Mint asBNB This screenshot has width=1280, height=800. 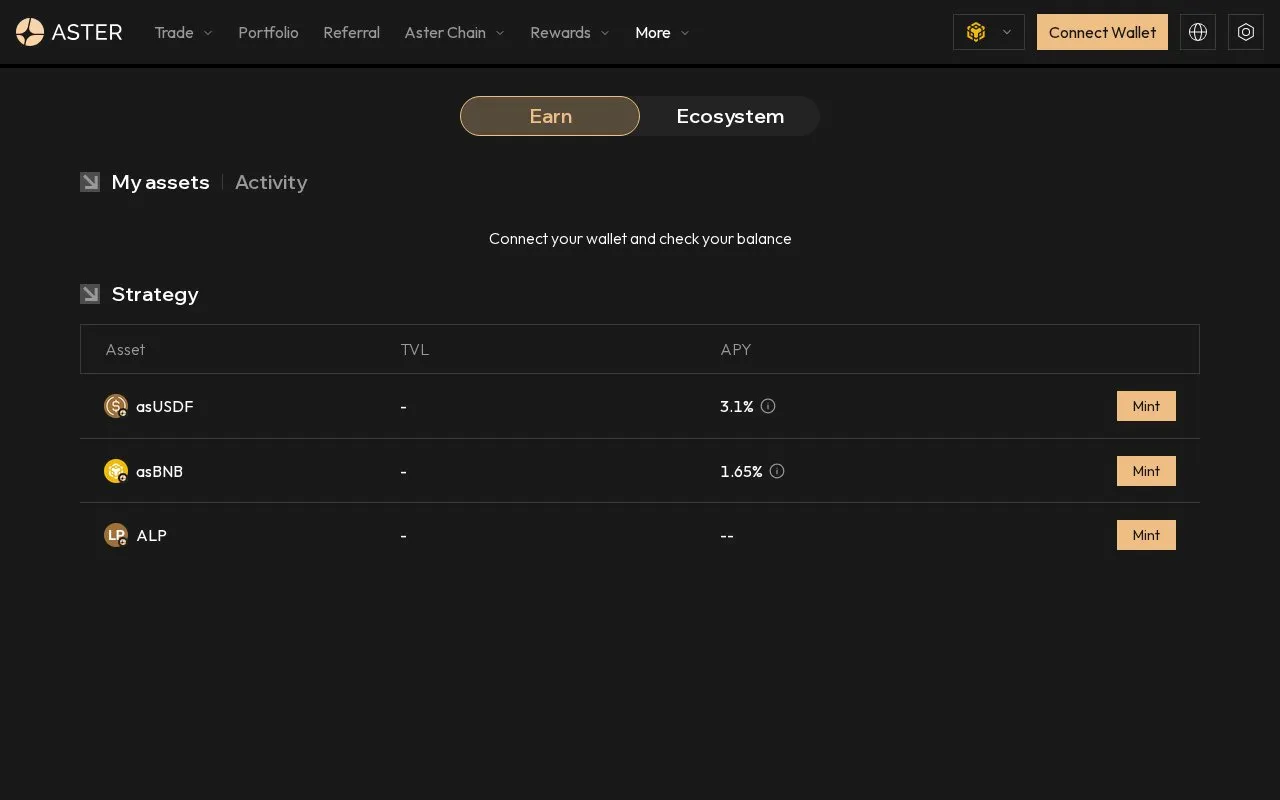tap(1146, 471)
